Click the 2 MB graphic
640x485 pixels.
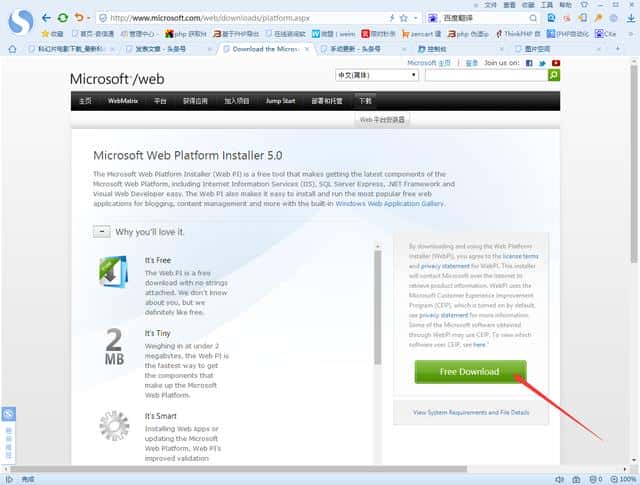114,347
